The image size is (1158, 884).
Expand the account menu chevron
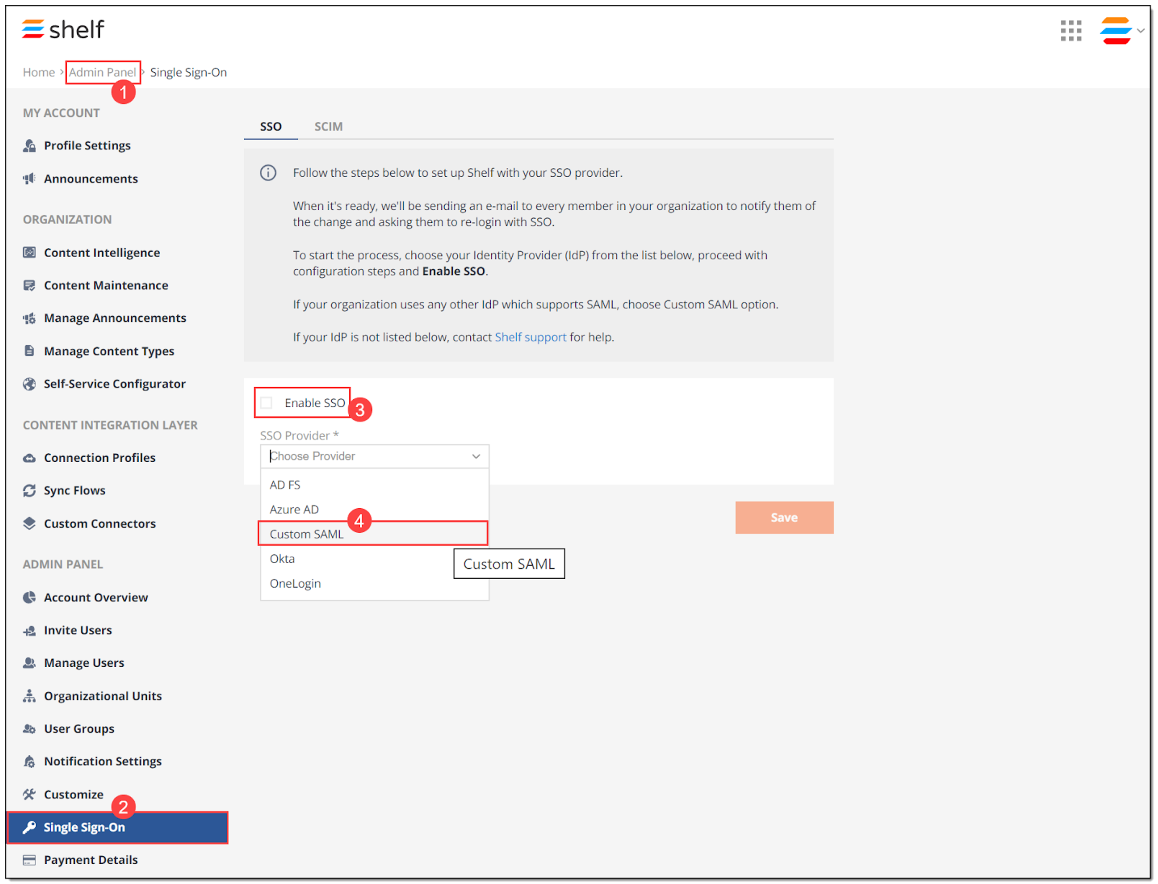click(1140, 31)
